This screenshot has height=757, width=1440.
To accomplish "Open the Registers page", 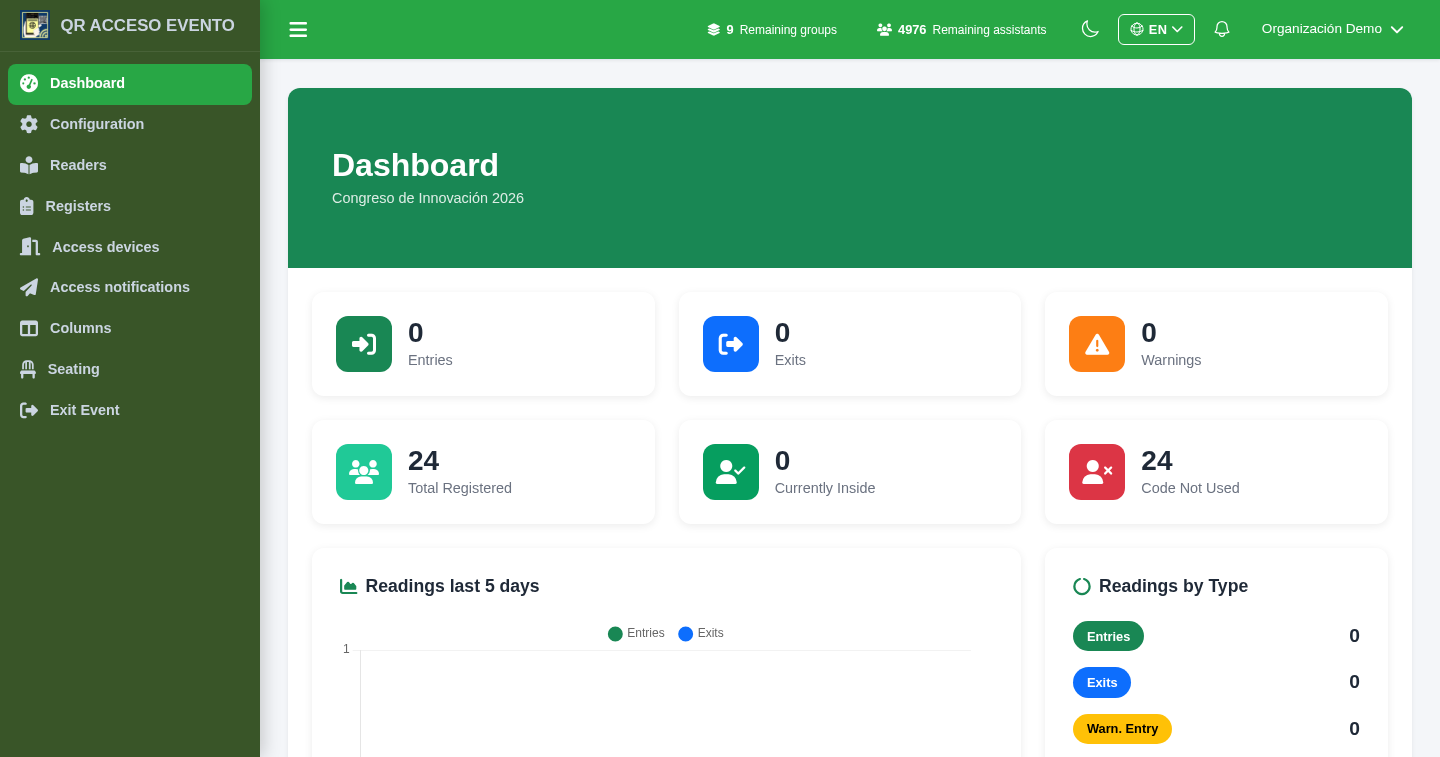I will coord(130,206).
